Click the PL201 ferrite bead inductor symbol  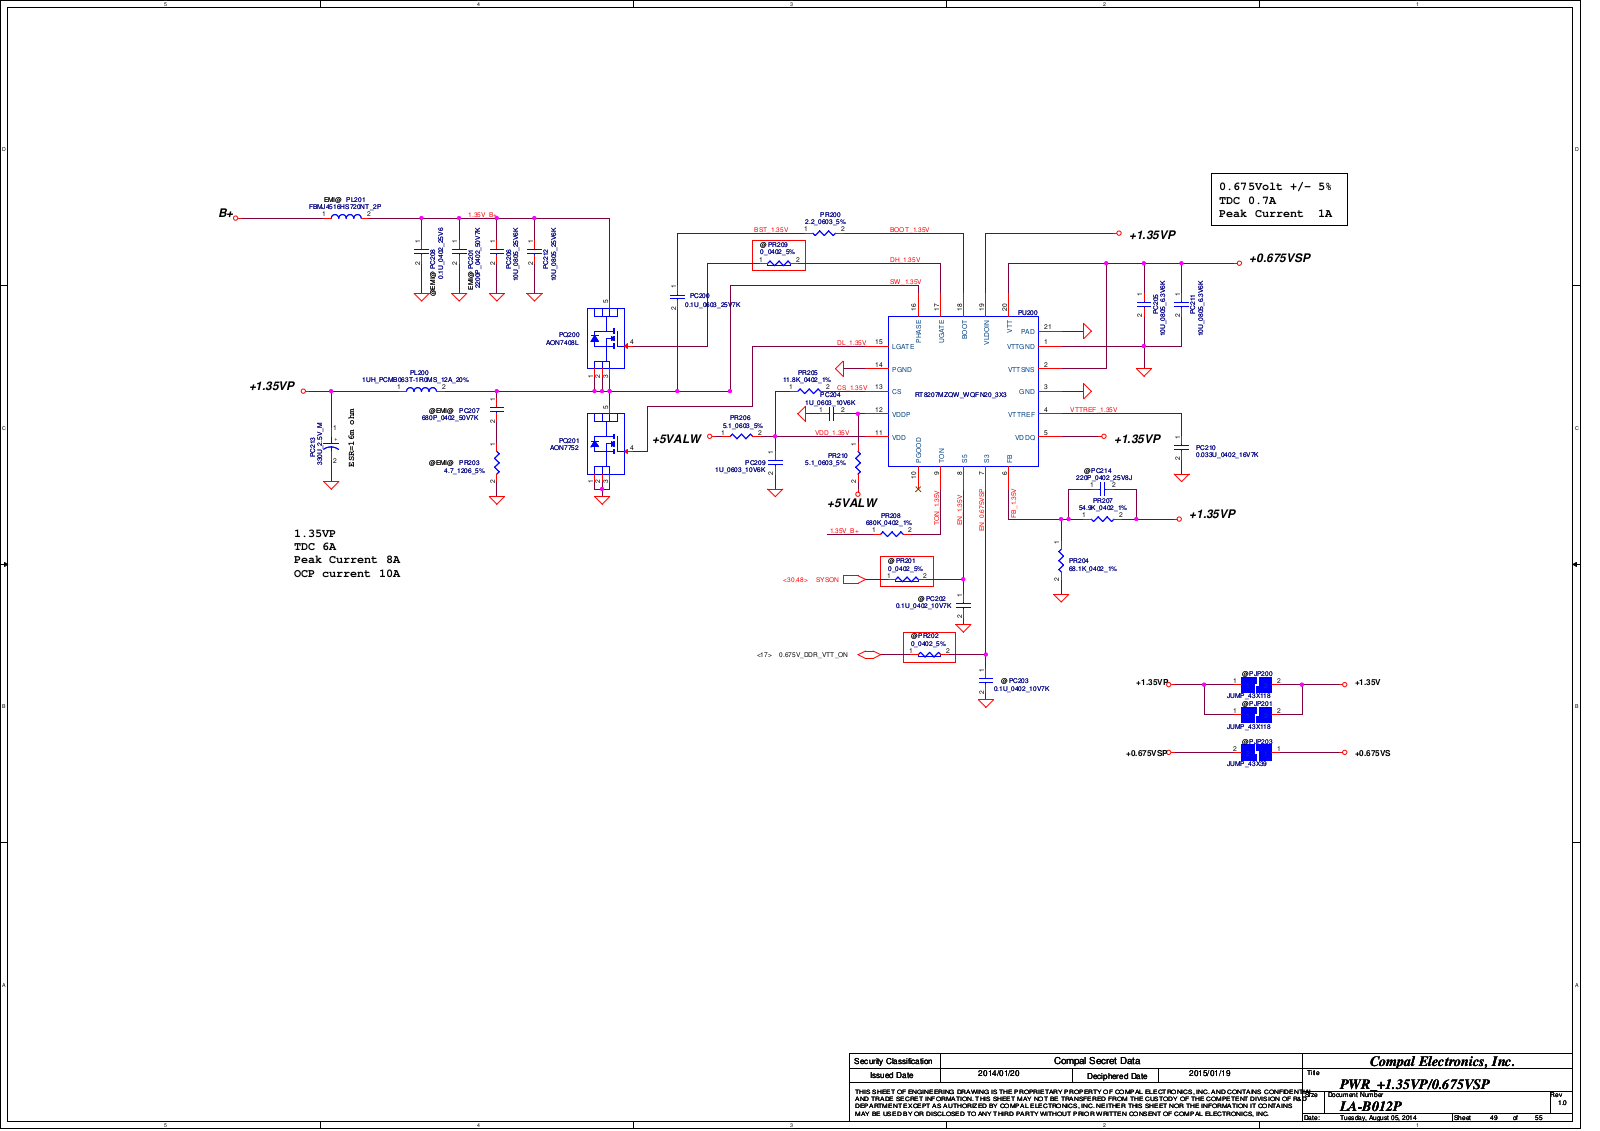pyautogui.click(x=346, y=216)
